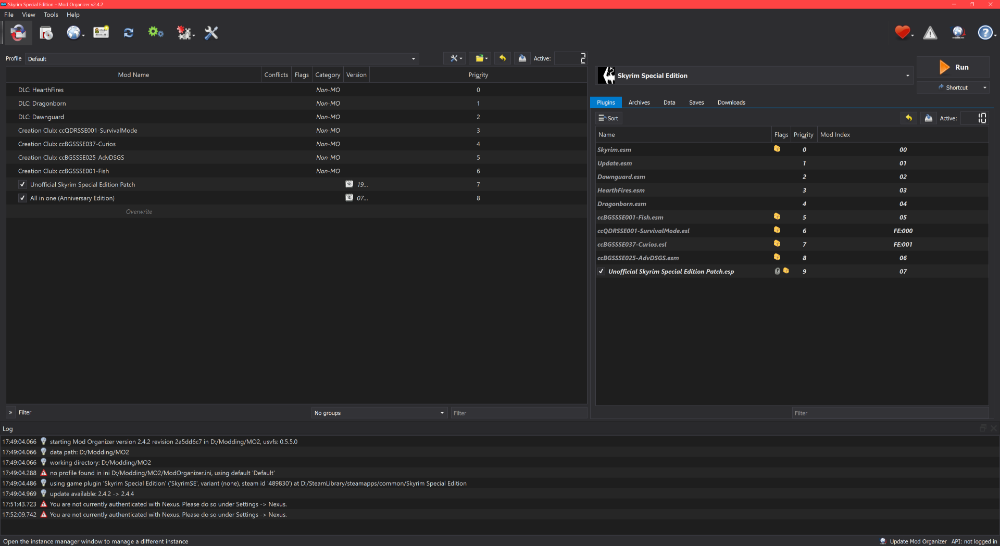Click the install mod from archive icon
1000x546 pixels.
(46, 33)
